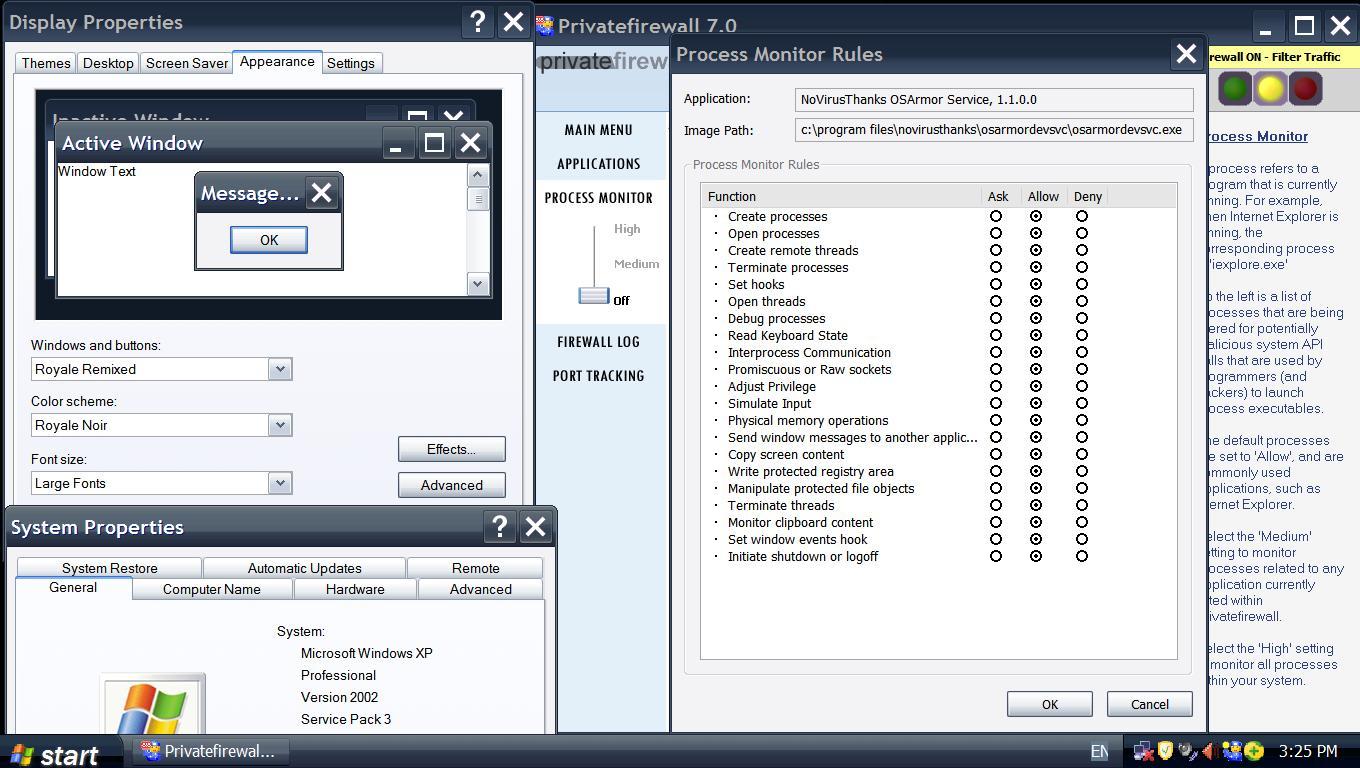The image size is (1360, 768).
Task: Maximize the Privatefirewall 7.0 window
Action: [1304, 26]
